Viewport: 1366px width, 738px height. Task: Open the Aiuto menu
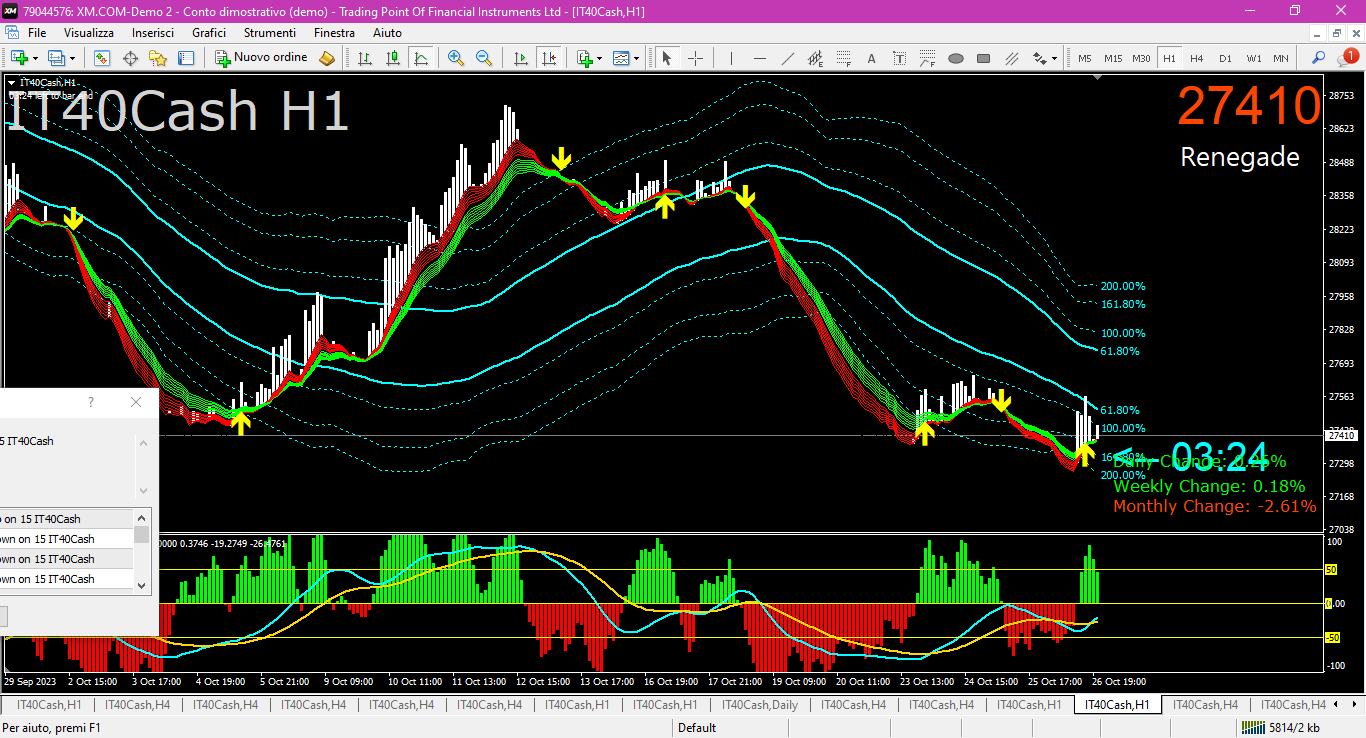(x=387, y=33)
